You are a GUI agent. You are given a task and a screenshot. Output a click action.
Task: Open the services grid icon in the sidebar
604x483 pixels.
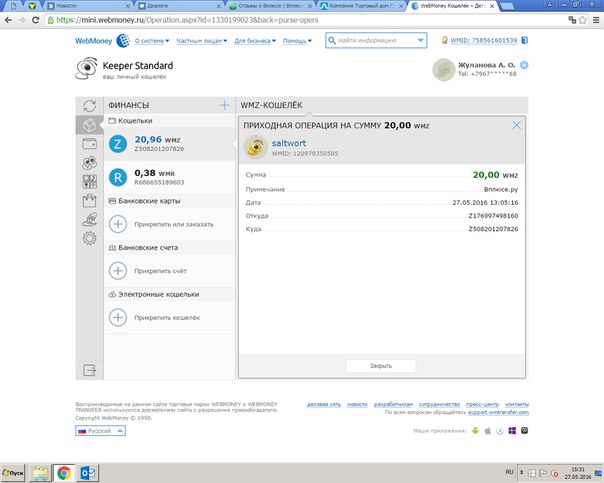pyautogui.click(x=89, y=181)
